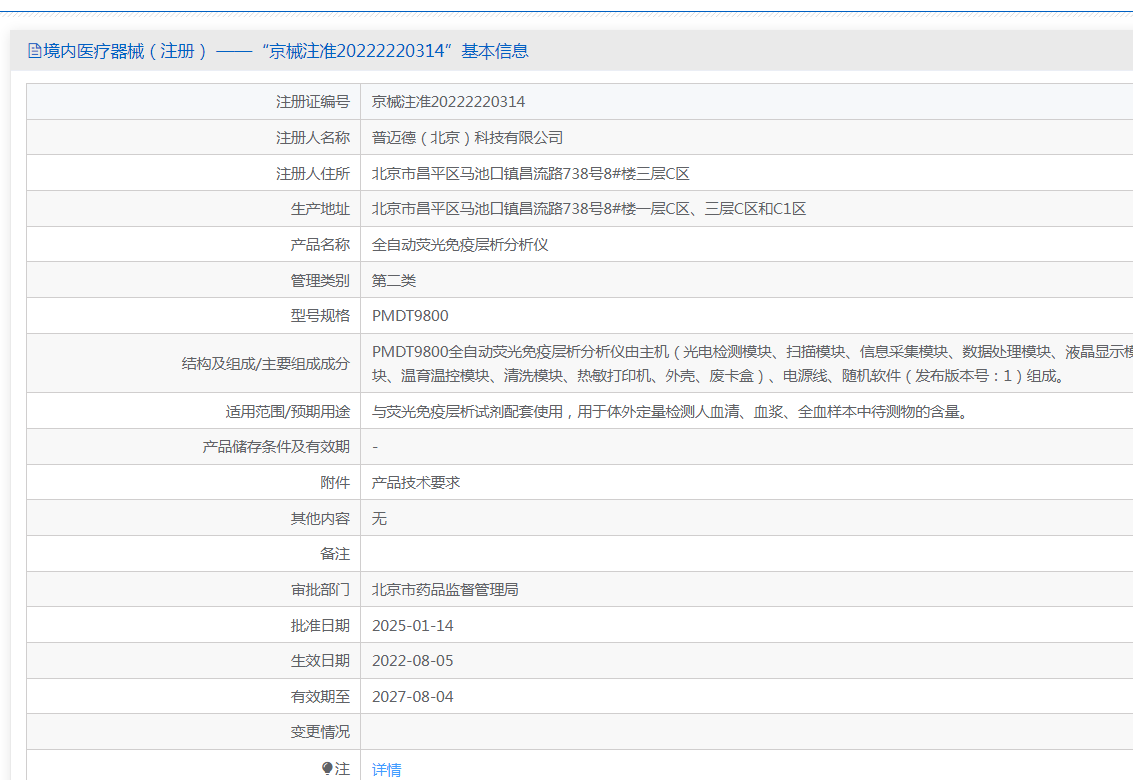Click the 备注 row label

click(335, 554)
